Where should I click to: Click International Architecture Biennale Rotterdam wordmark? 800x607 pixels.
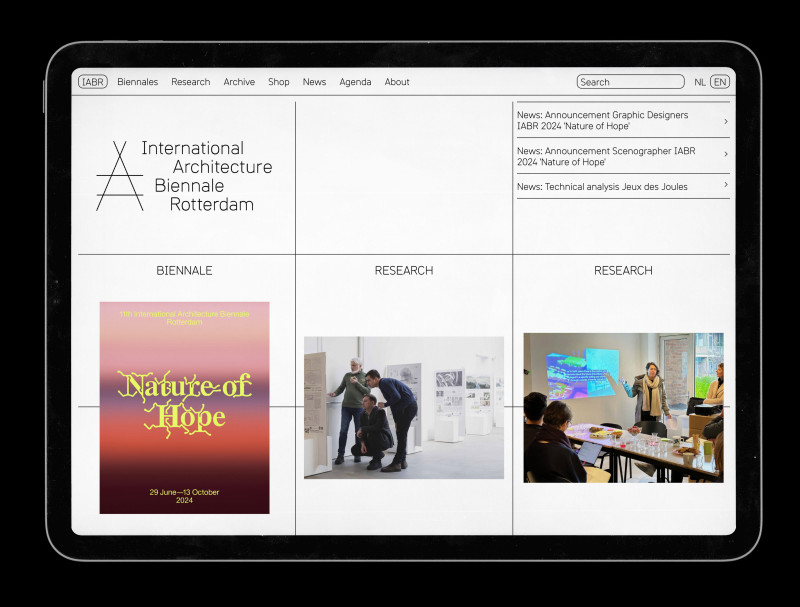[207, 176]
